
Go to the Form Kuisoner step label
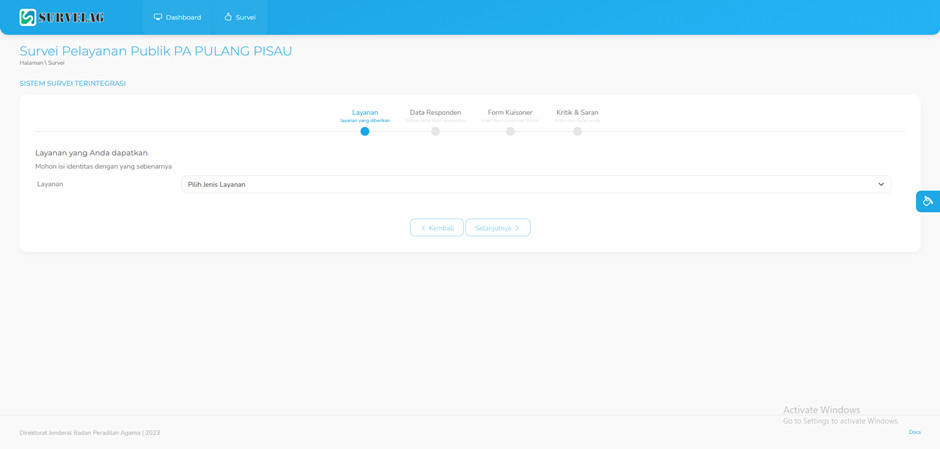coord(510,112)
